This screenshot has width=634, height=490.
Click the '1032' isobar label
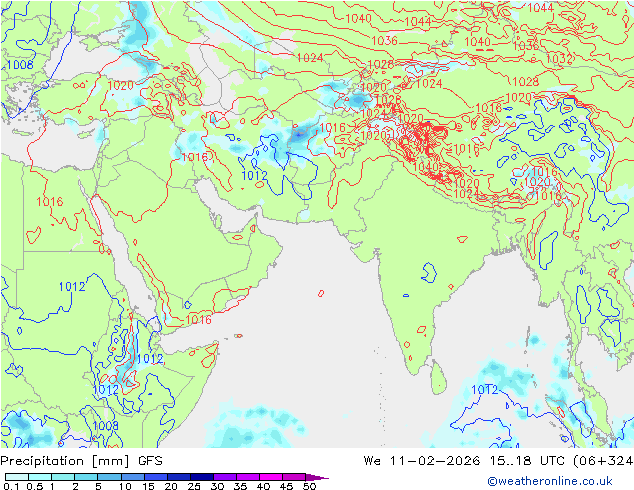[x=559, y=59]
